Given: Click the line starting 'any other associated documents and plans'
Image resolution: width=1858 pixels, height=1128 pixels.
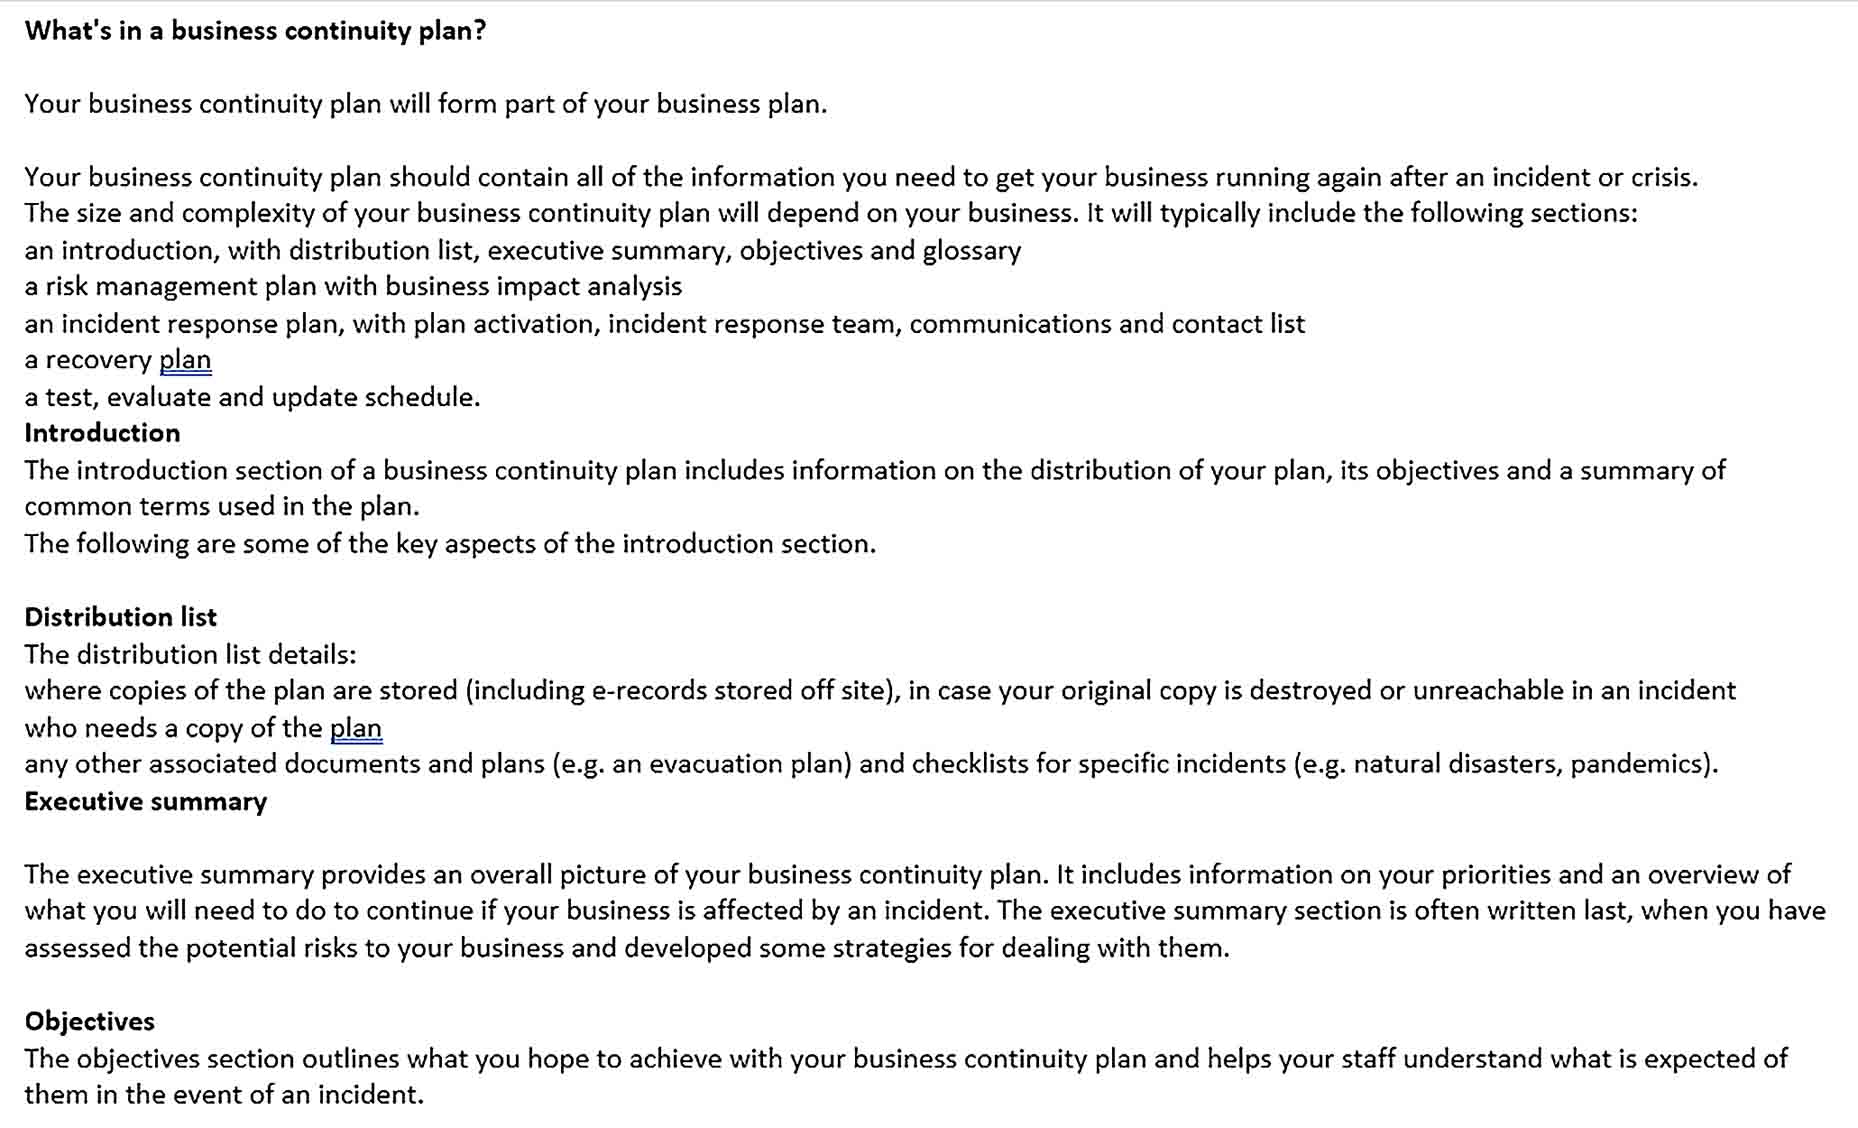Looking at the screenshot, I should (x=871, y=764).
